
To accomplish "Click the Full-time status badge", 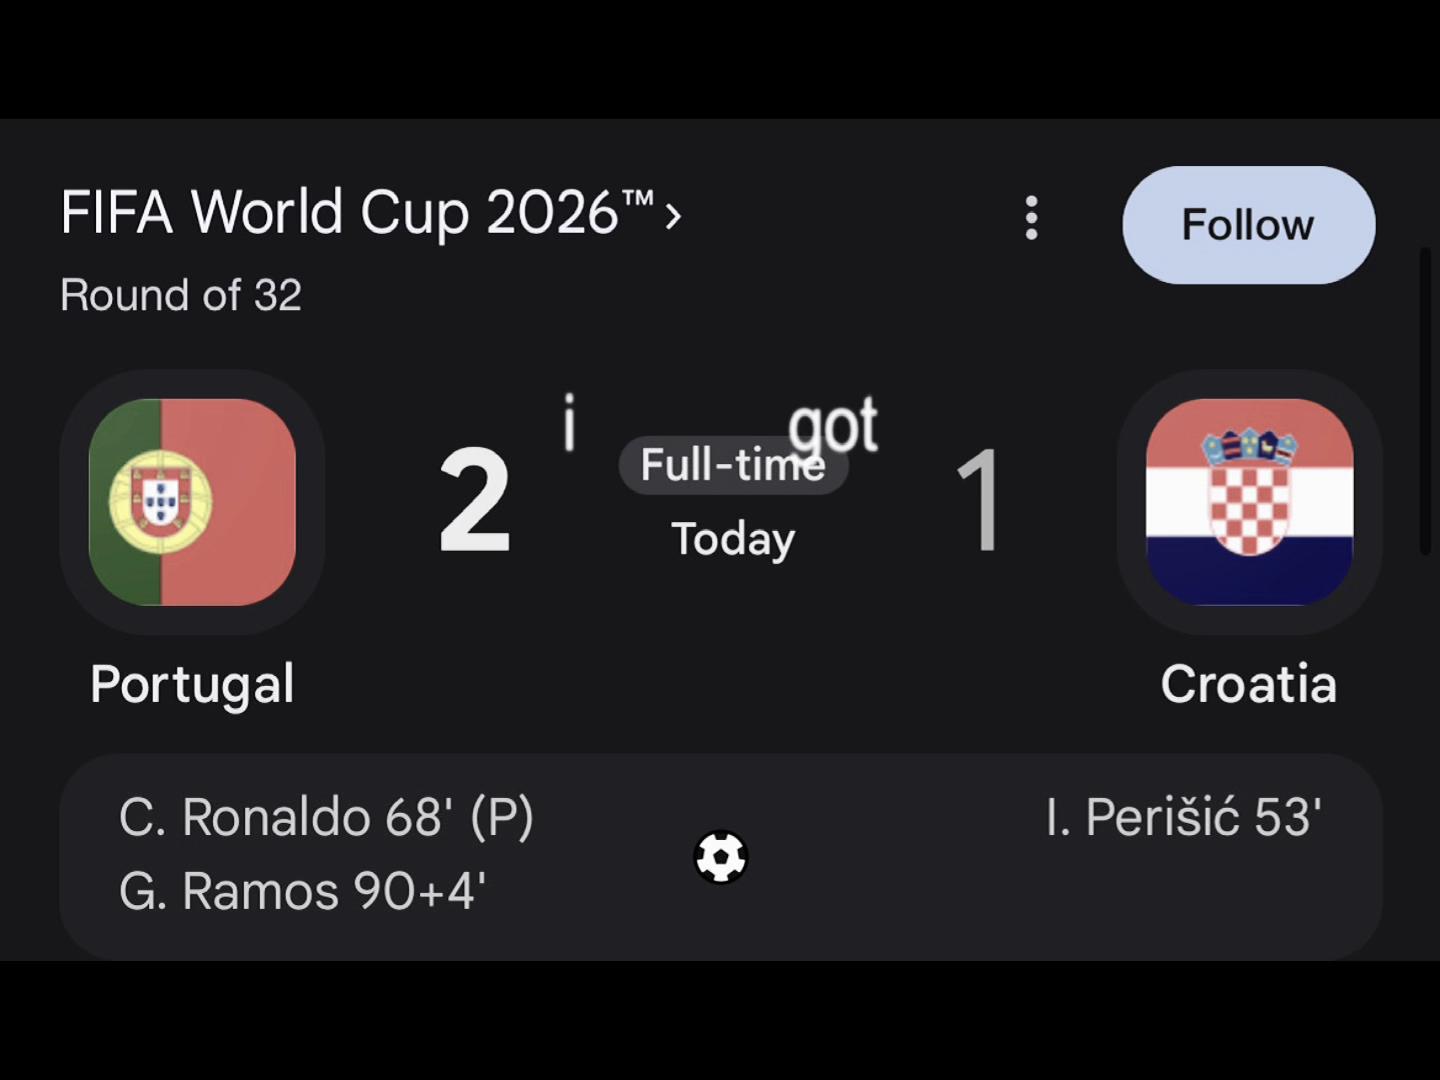I will coord(733,465).
